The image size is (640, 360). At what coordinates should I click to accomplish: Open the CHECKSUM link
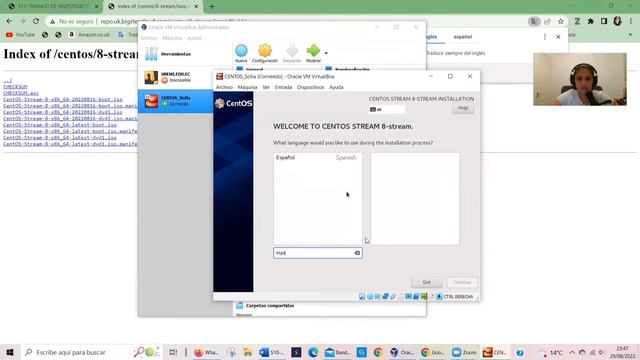click(x=15, y=87)
